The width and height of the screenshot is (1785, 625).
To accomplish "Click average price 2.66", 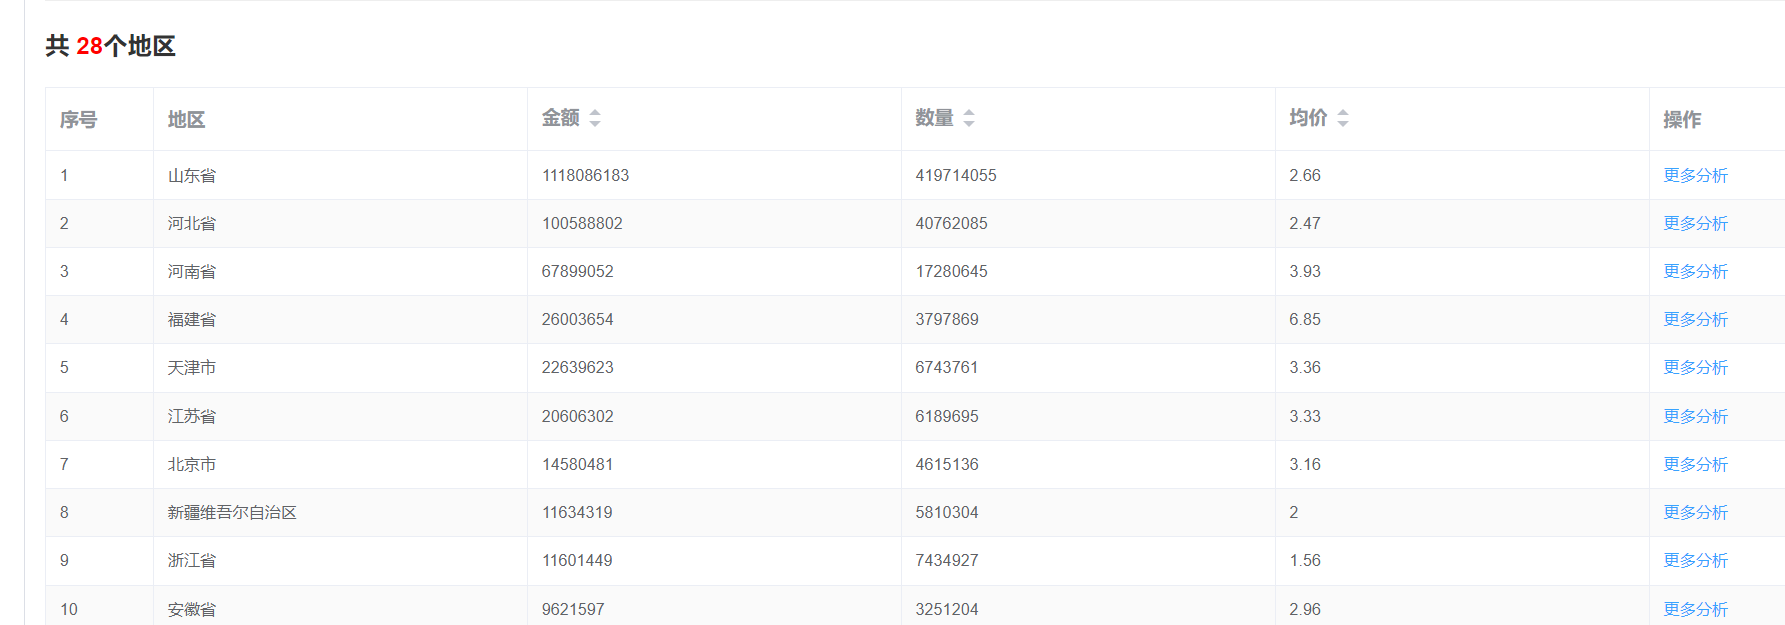I will 1305,175.
